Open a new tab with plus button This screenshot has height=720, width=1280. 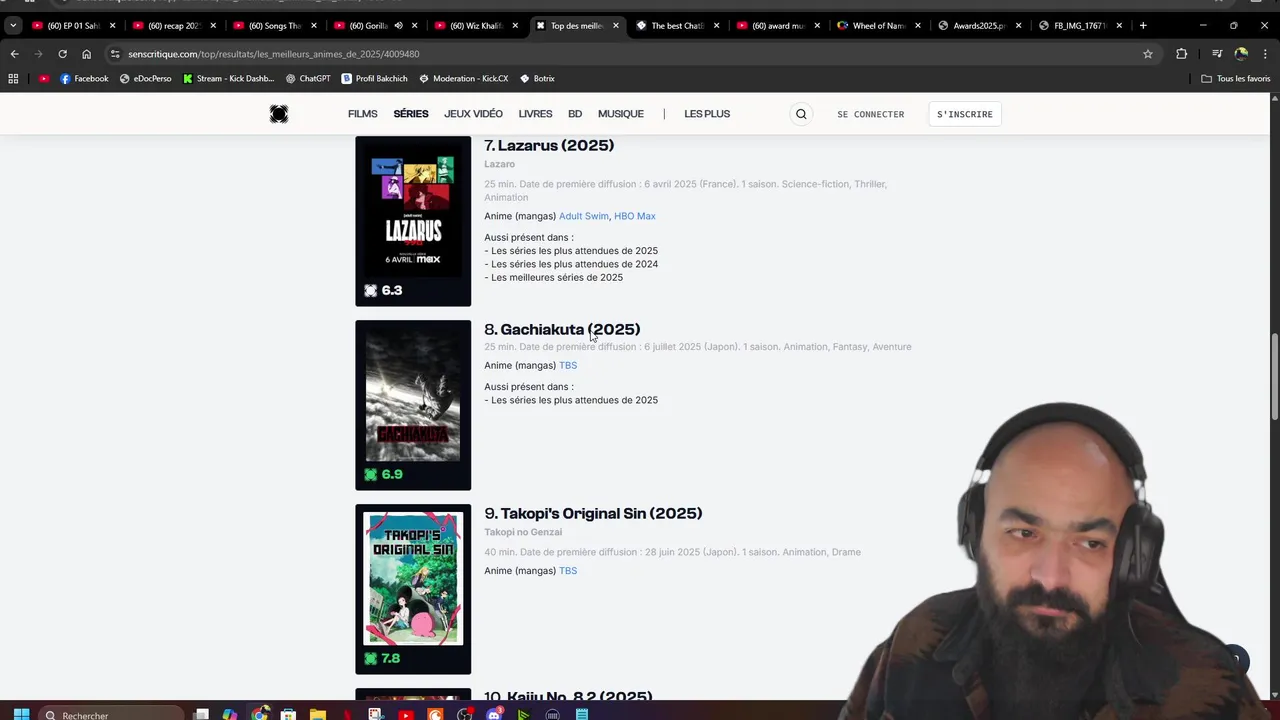pos(1143,25)
